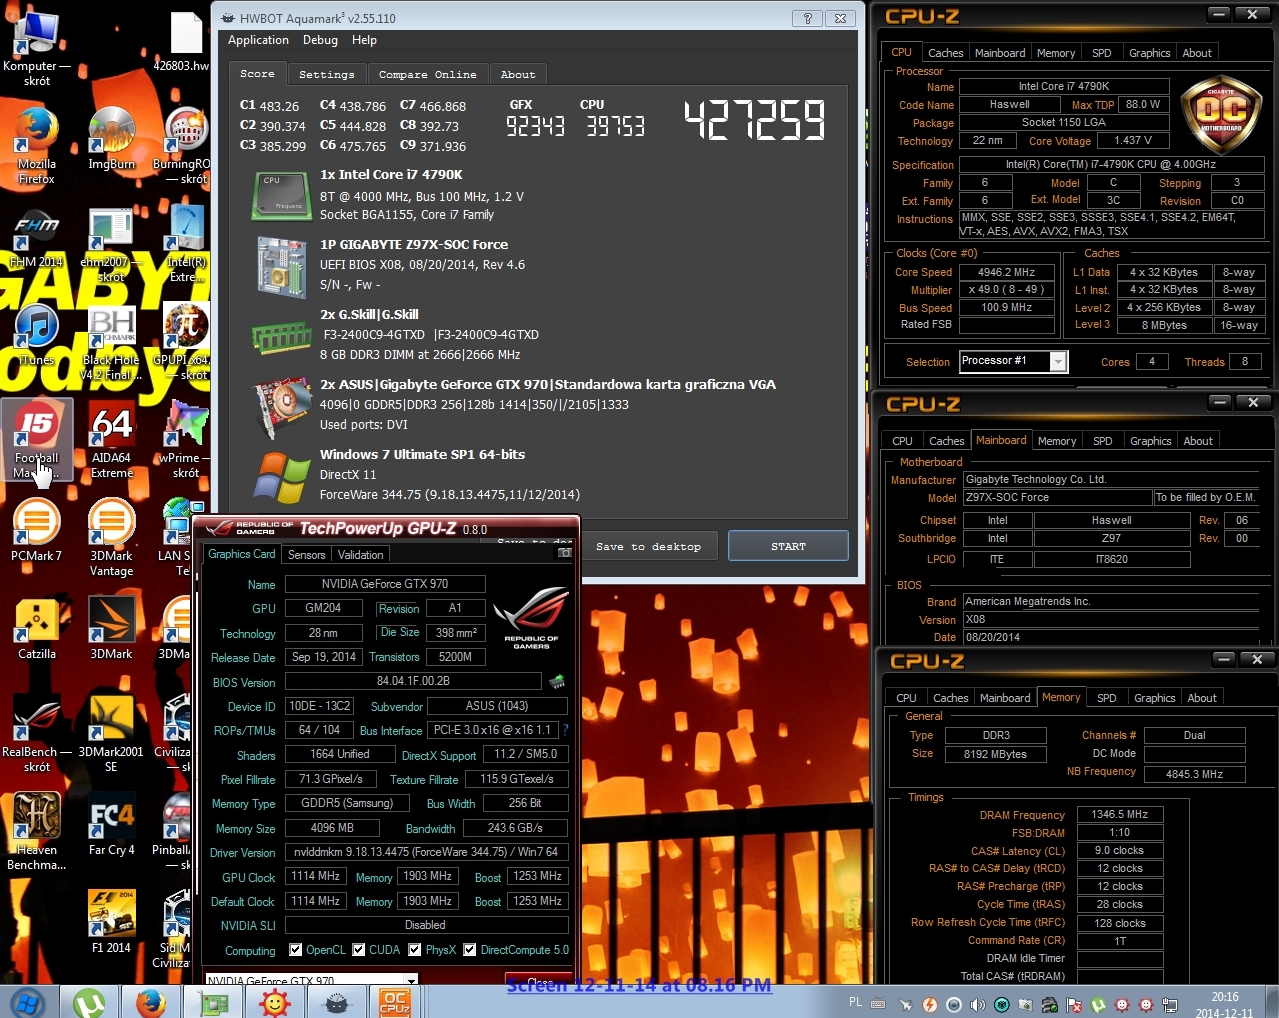
Task: Click the Core Voltage value 1.437 V
Action: [1132, 141]
